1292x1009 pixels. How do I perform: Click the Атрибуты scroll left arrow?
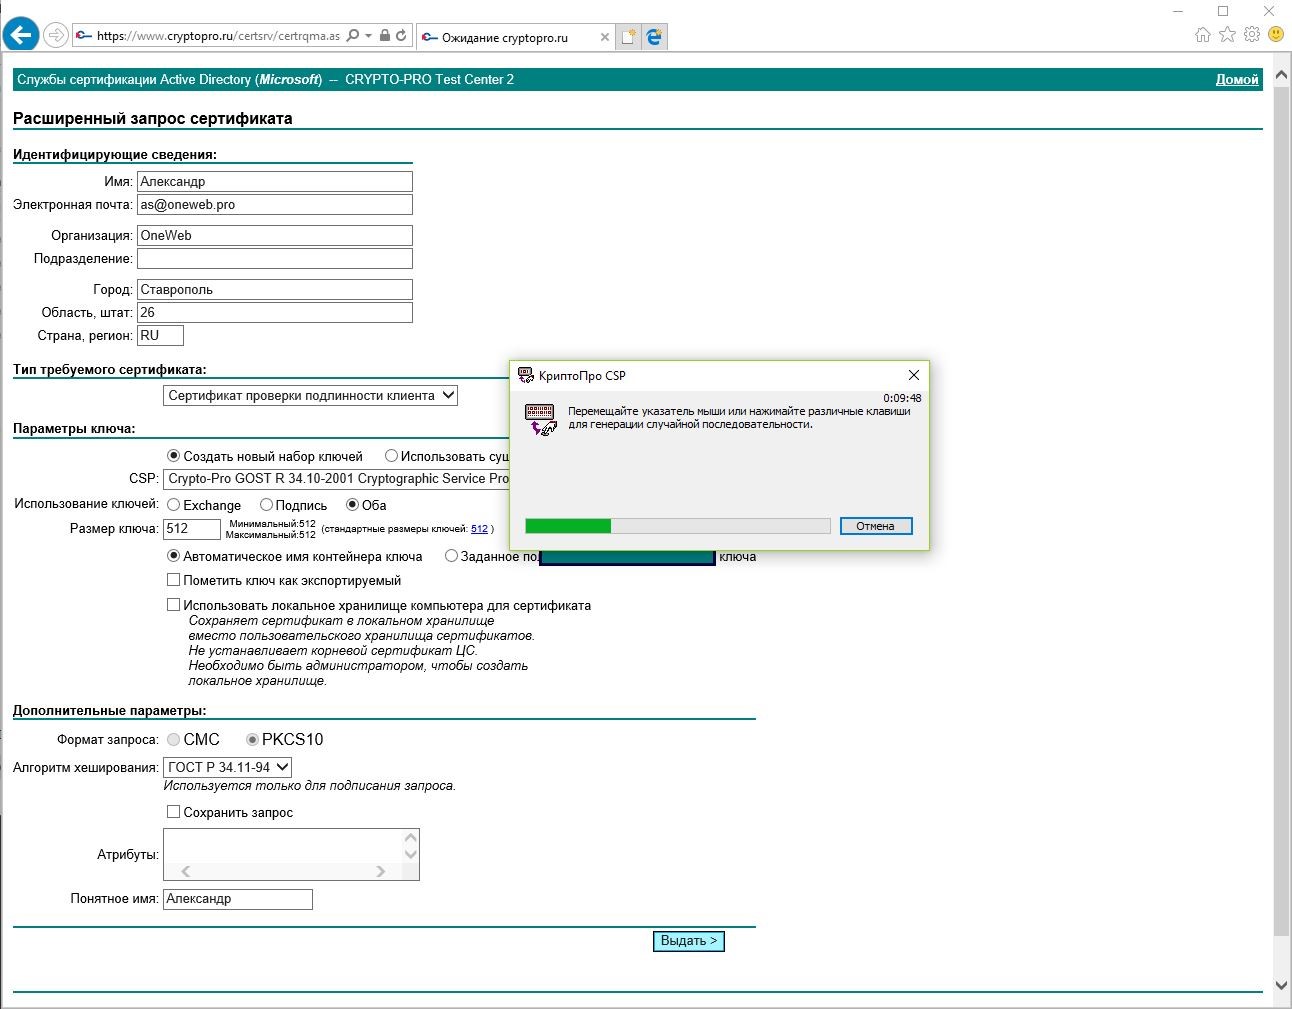(185, 871)
